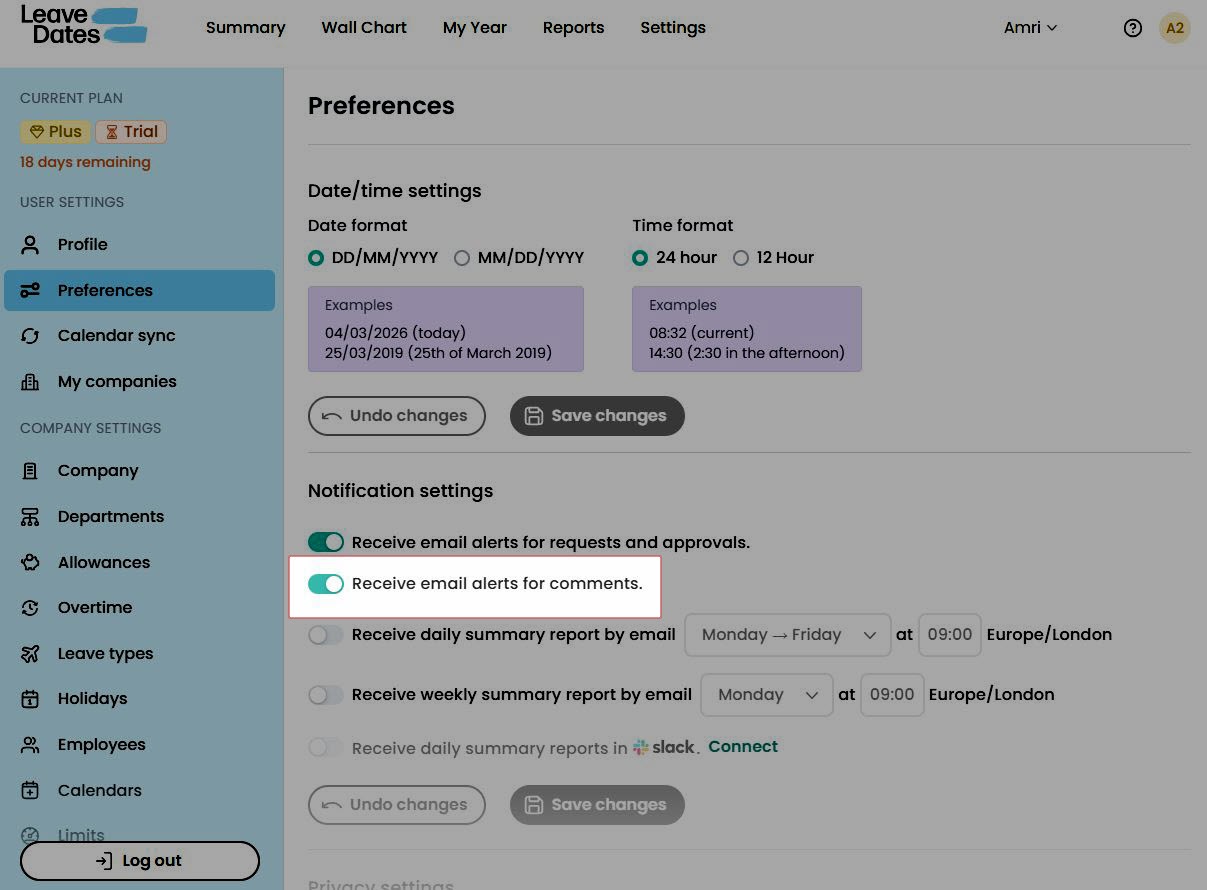This screenshot has height=890, width=1207.
Task: Toggle email alerts for requests and approvals
Action: 326,542
